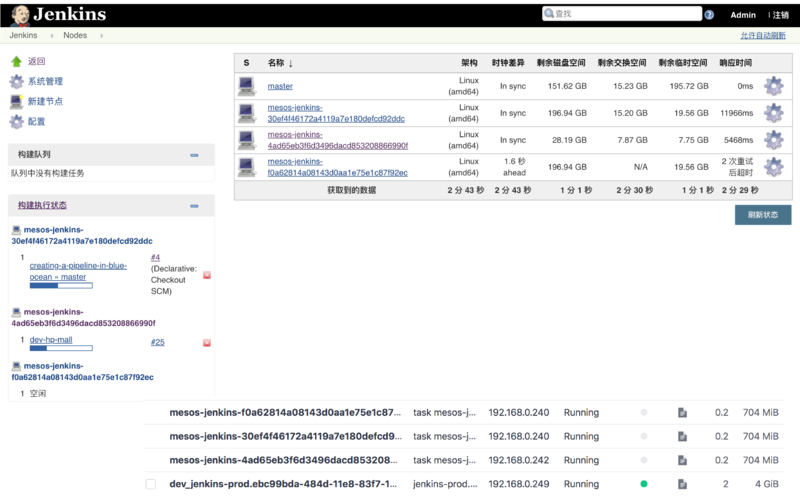This screenshot has width=800, height=502.
Task: Stop the dev-hp-mall build #25 red X
Action: tap(207, 343)
